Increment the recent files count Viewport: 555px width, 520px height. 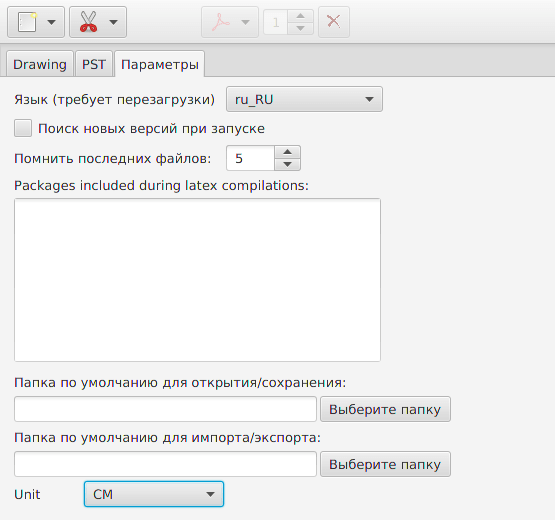[287, 152]
